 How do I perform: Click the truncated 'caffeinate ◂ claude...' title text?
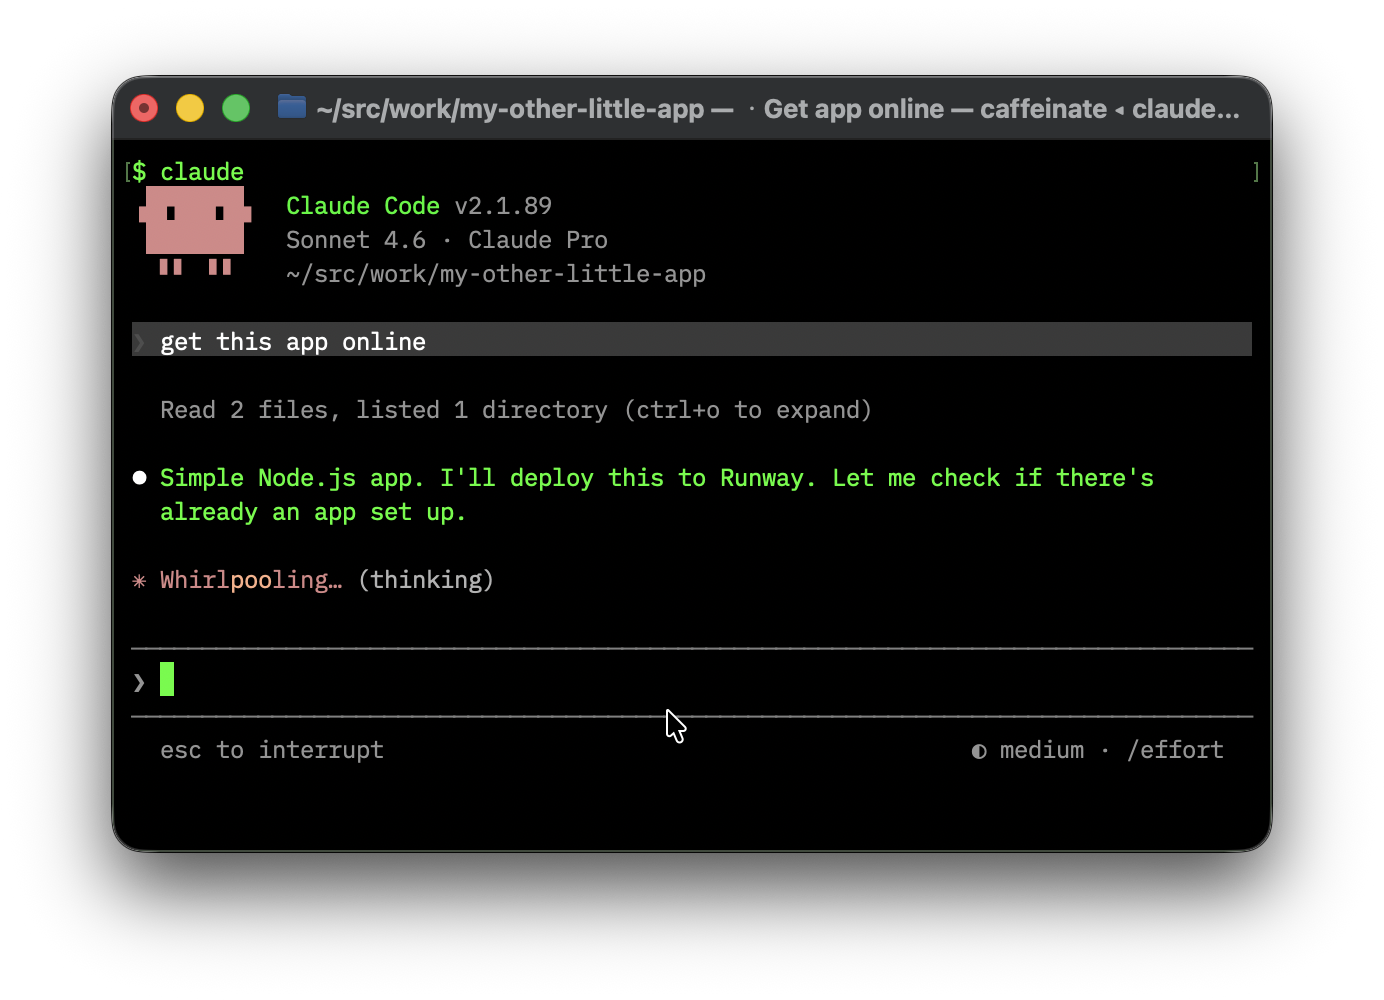pos(1109,109)
